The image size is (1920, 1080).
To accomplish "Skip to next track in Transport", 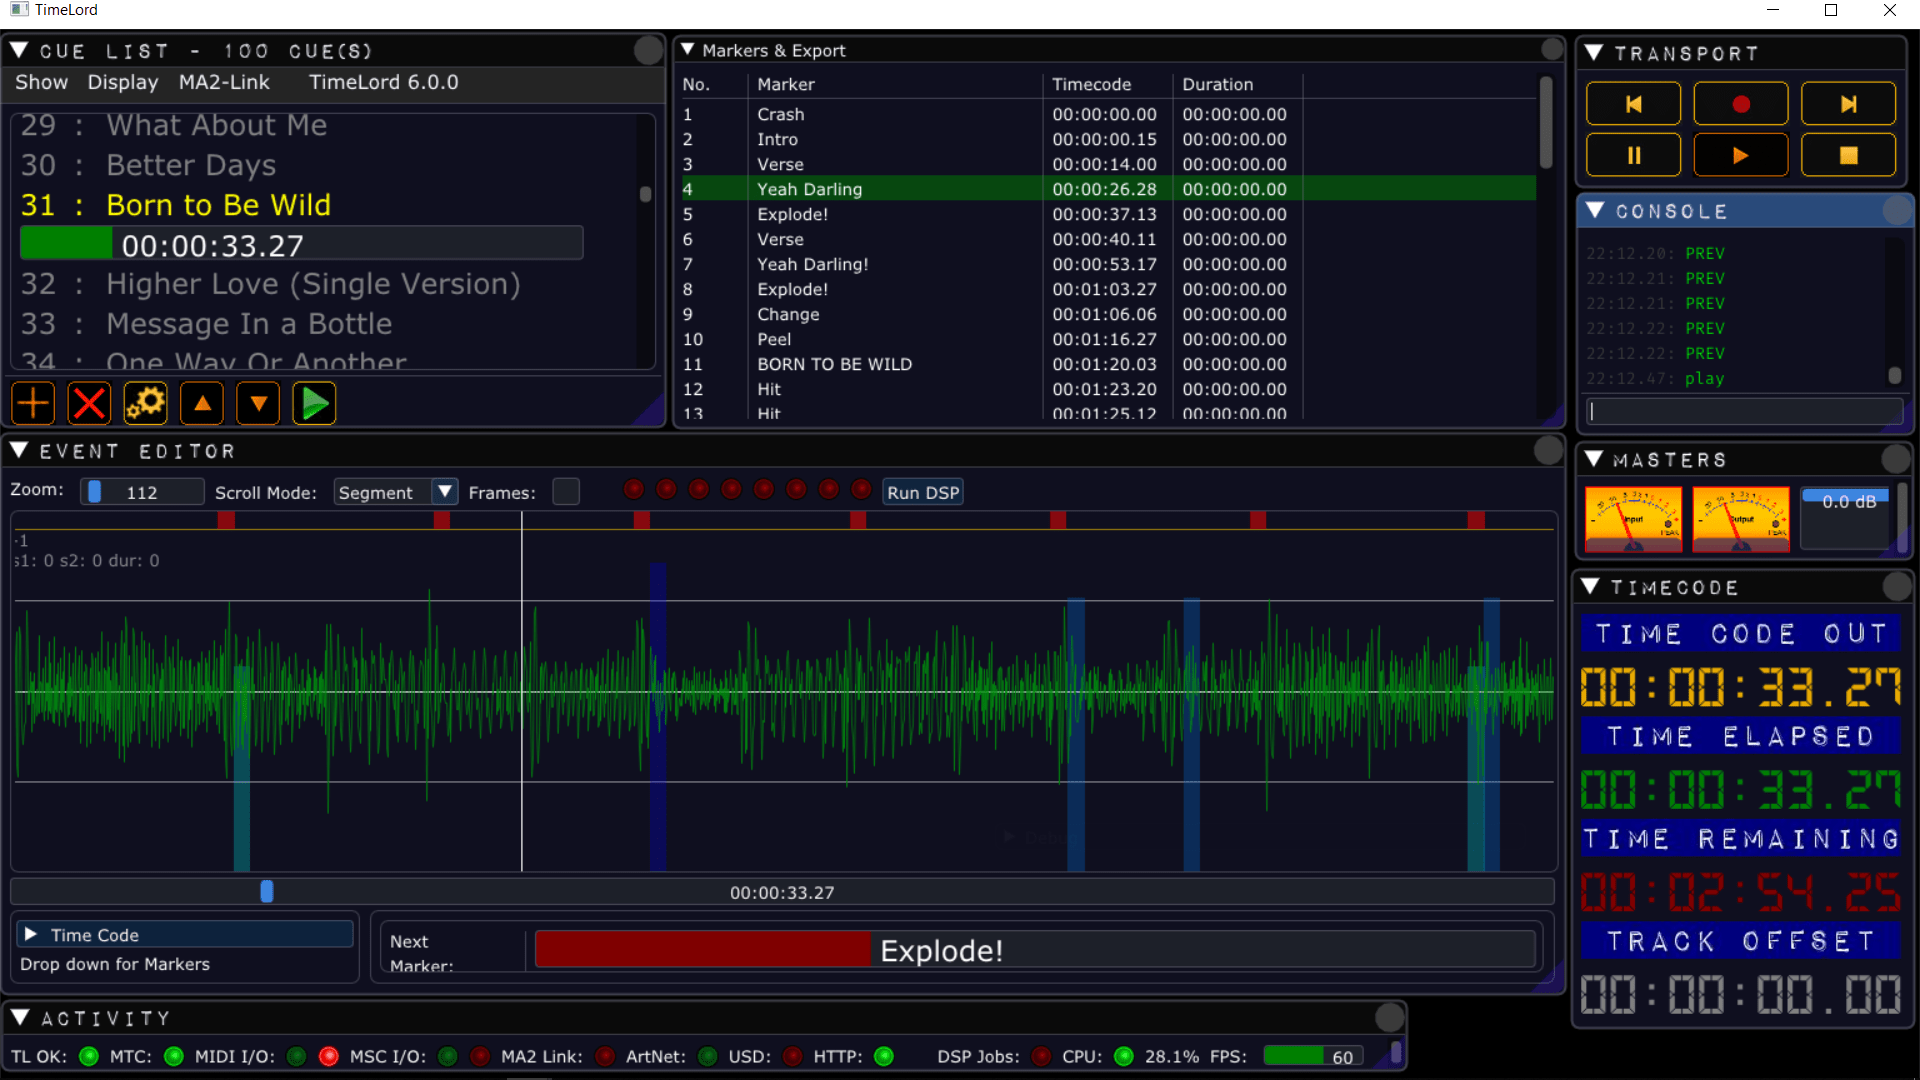I will pyautogui.click(x=1848, y=104).
